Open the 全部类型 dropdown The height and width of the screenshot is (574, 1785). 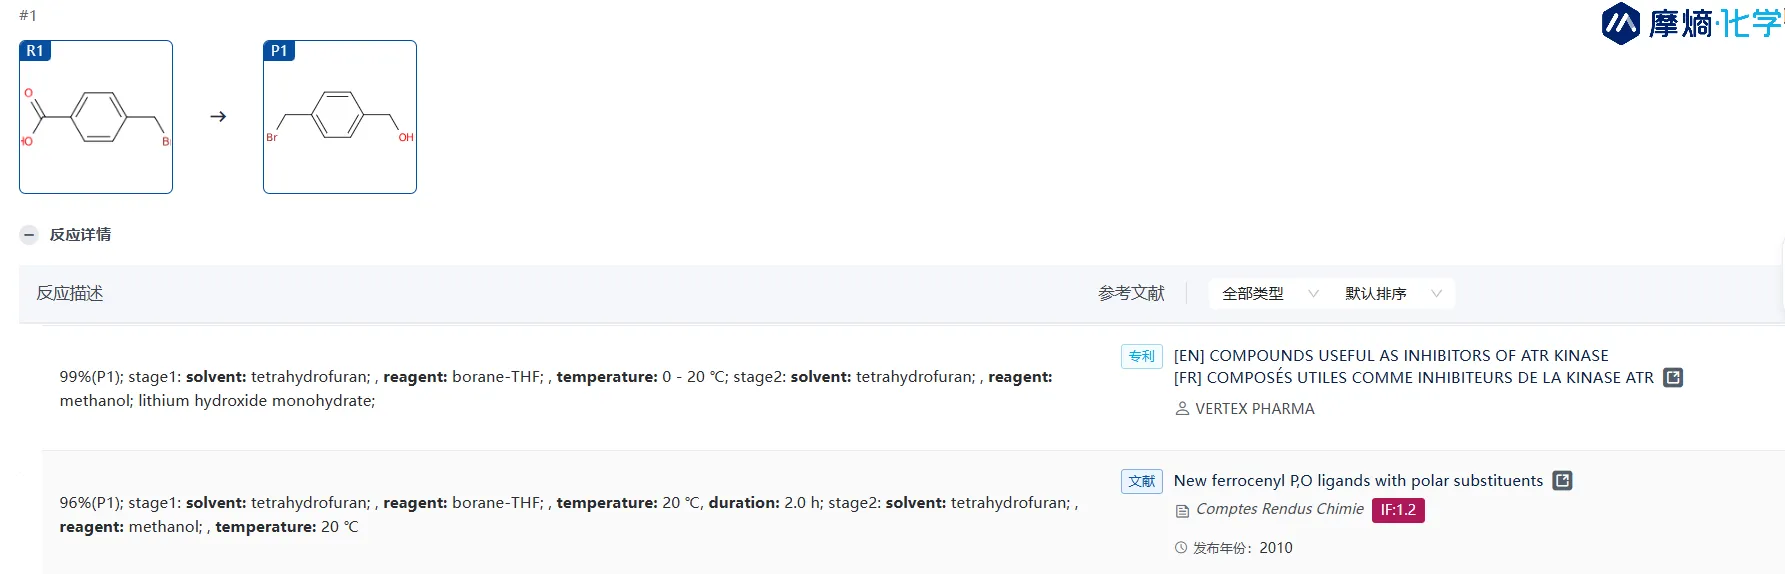click(1270, 294)
